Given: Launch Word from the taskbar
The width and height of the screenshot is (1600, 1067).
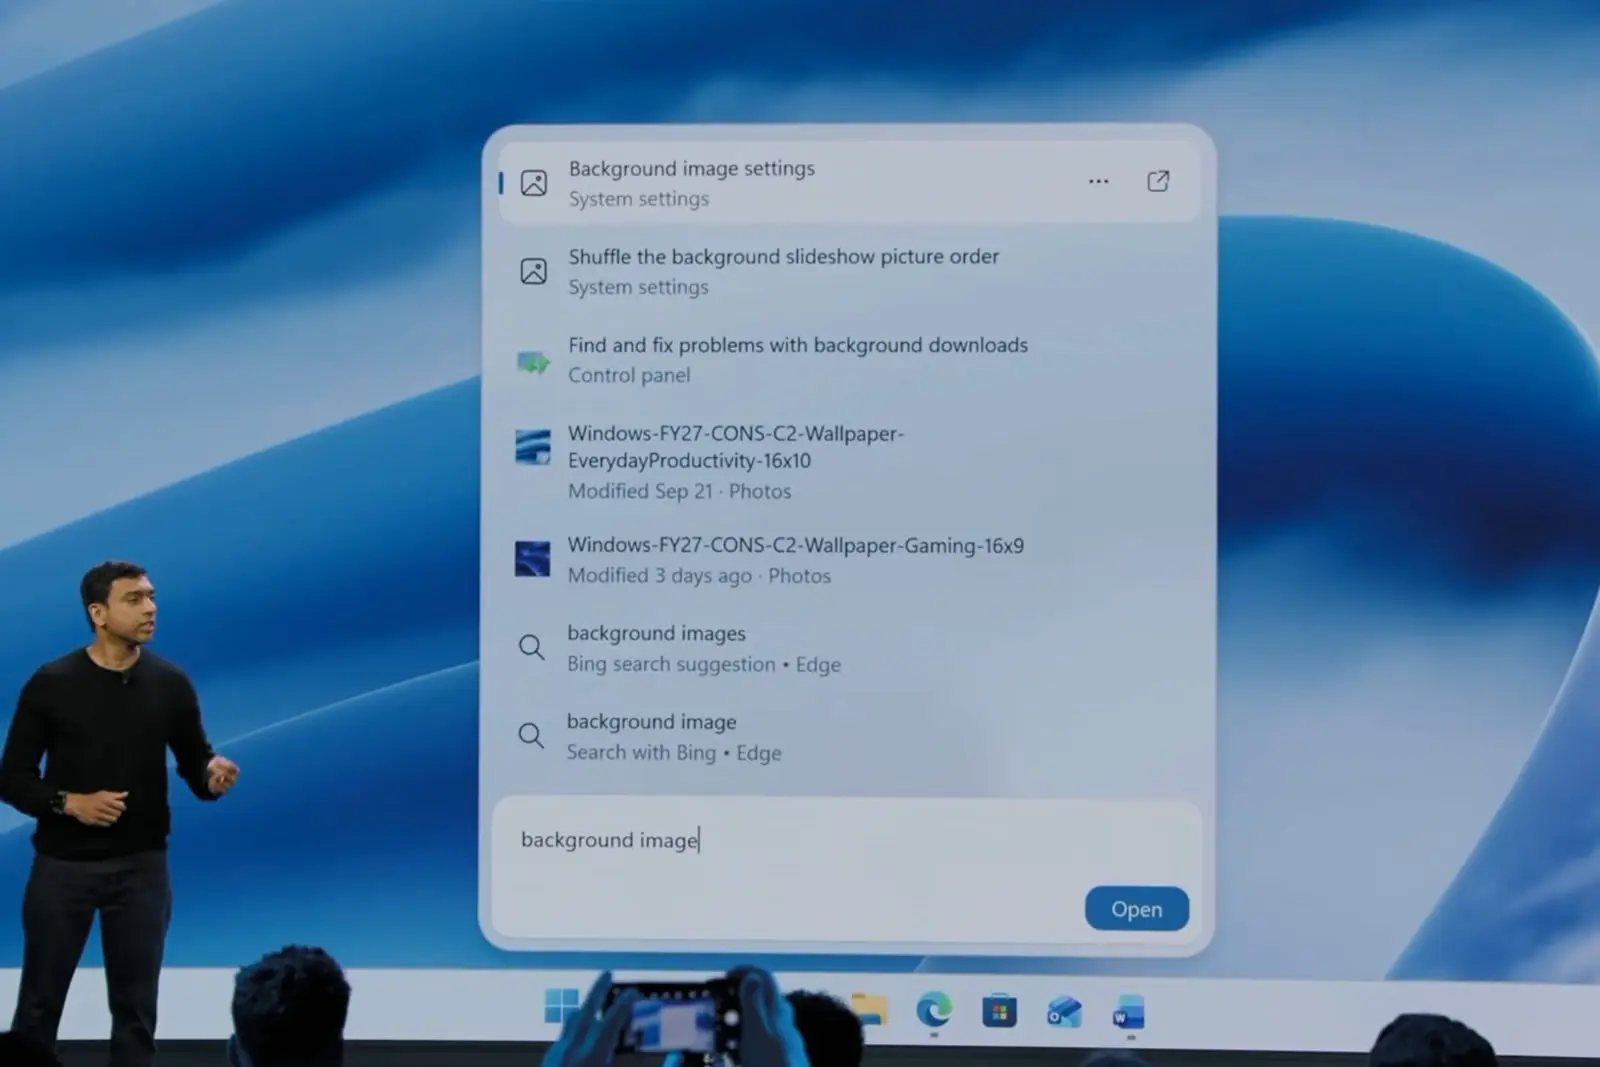Looking at the screenshot, I should click(x=1129, y=1012).
